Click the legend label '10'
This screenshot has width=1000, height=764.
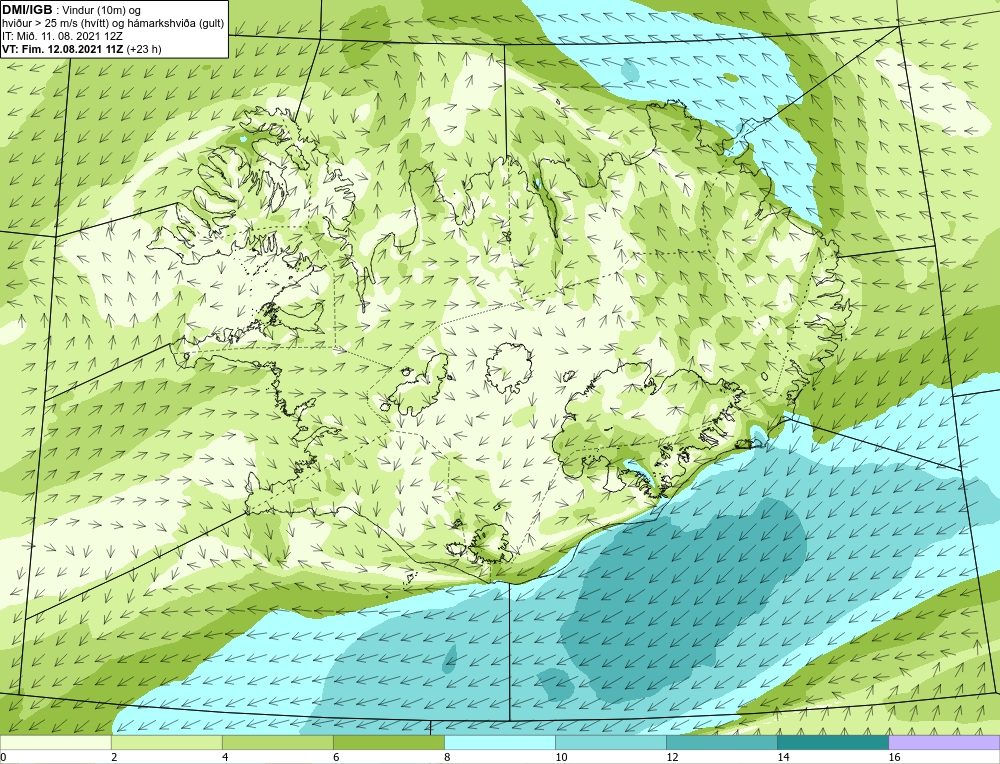tap(561, 757)
